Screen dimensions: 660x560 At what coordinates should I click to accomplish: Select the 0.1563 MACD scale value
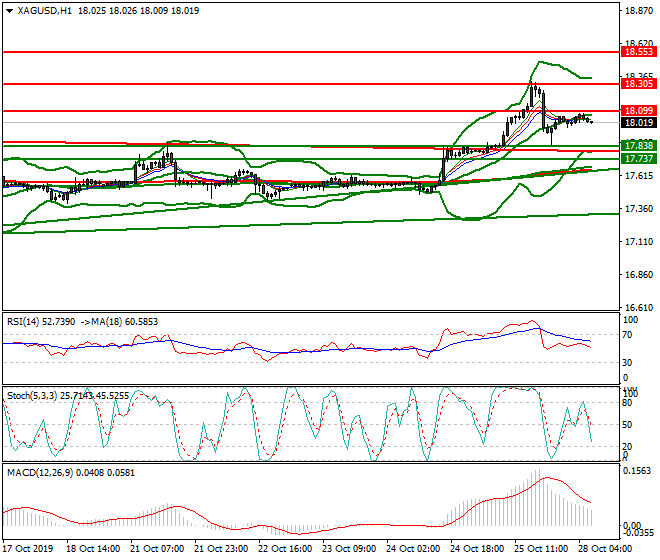click(637, 471)
